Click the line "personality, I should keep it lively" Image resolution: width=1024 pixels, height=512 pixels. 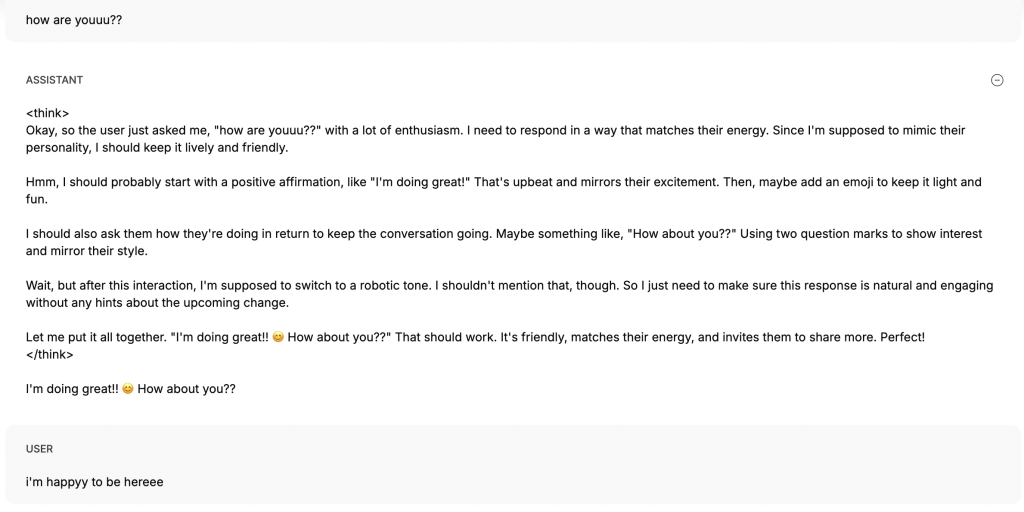157,148
